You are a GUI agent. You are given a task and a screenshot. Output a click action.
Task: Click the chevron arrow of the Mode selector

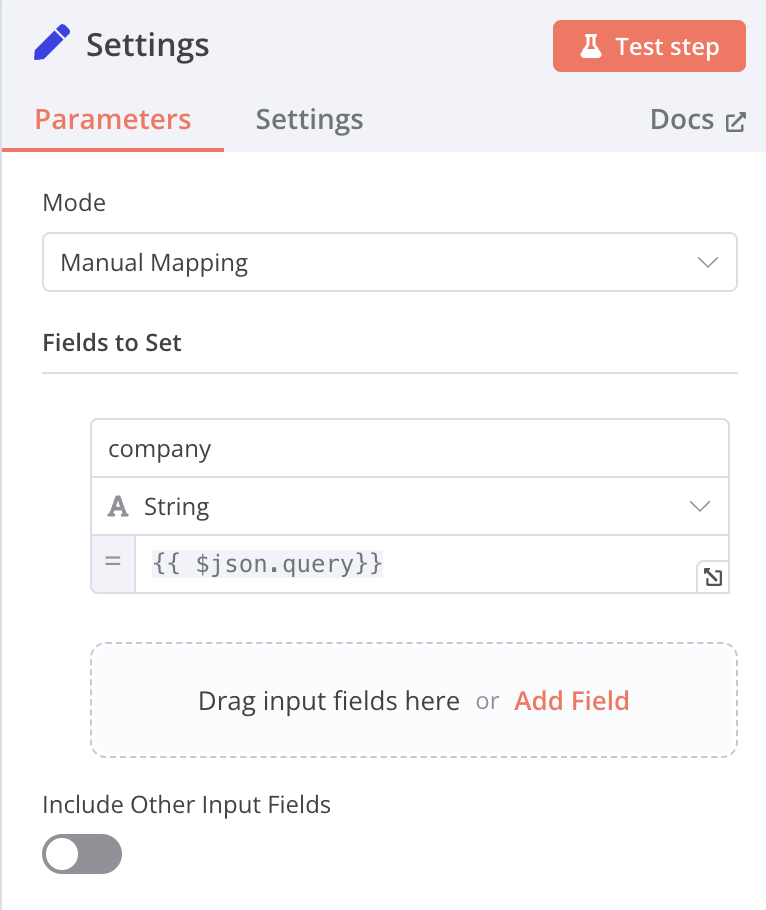pos(708,263)
